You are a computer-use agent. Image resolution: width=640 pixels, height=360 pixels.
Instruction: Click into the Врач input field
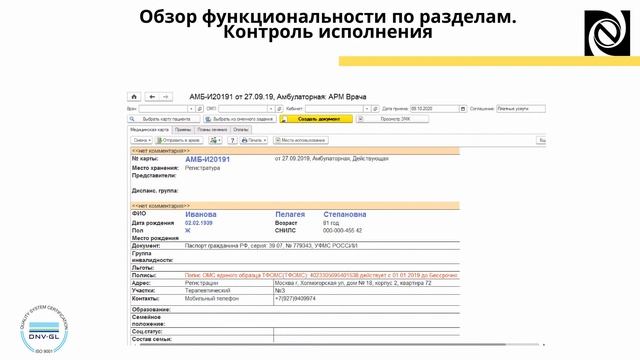pyautogui.click(x=163, y=109)
